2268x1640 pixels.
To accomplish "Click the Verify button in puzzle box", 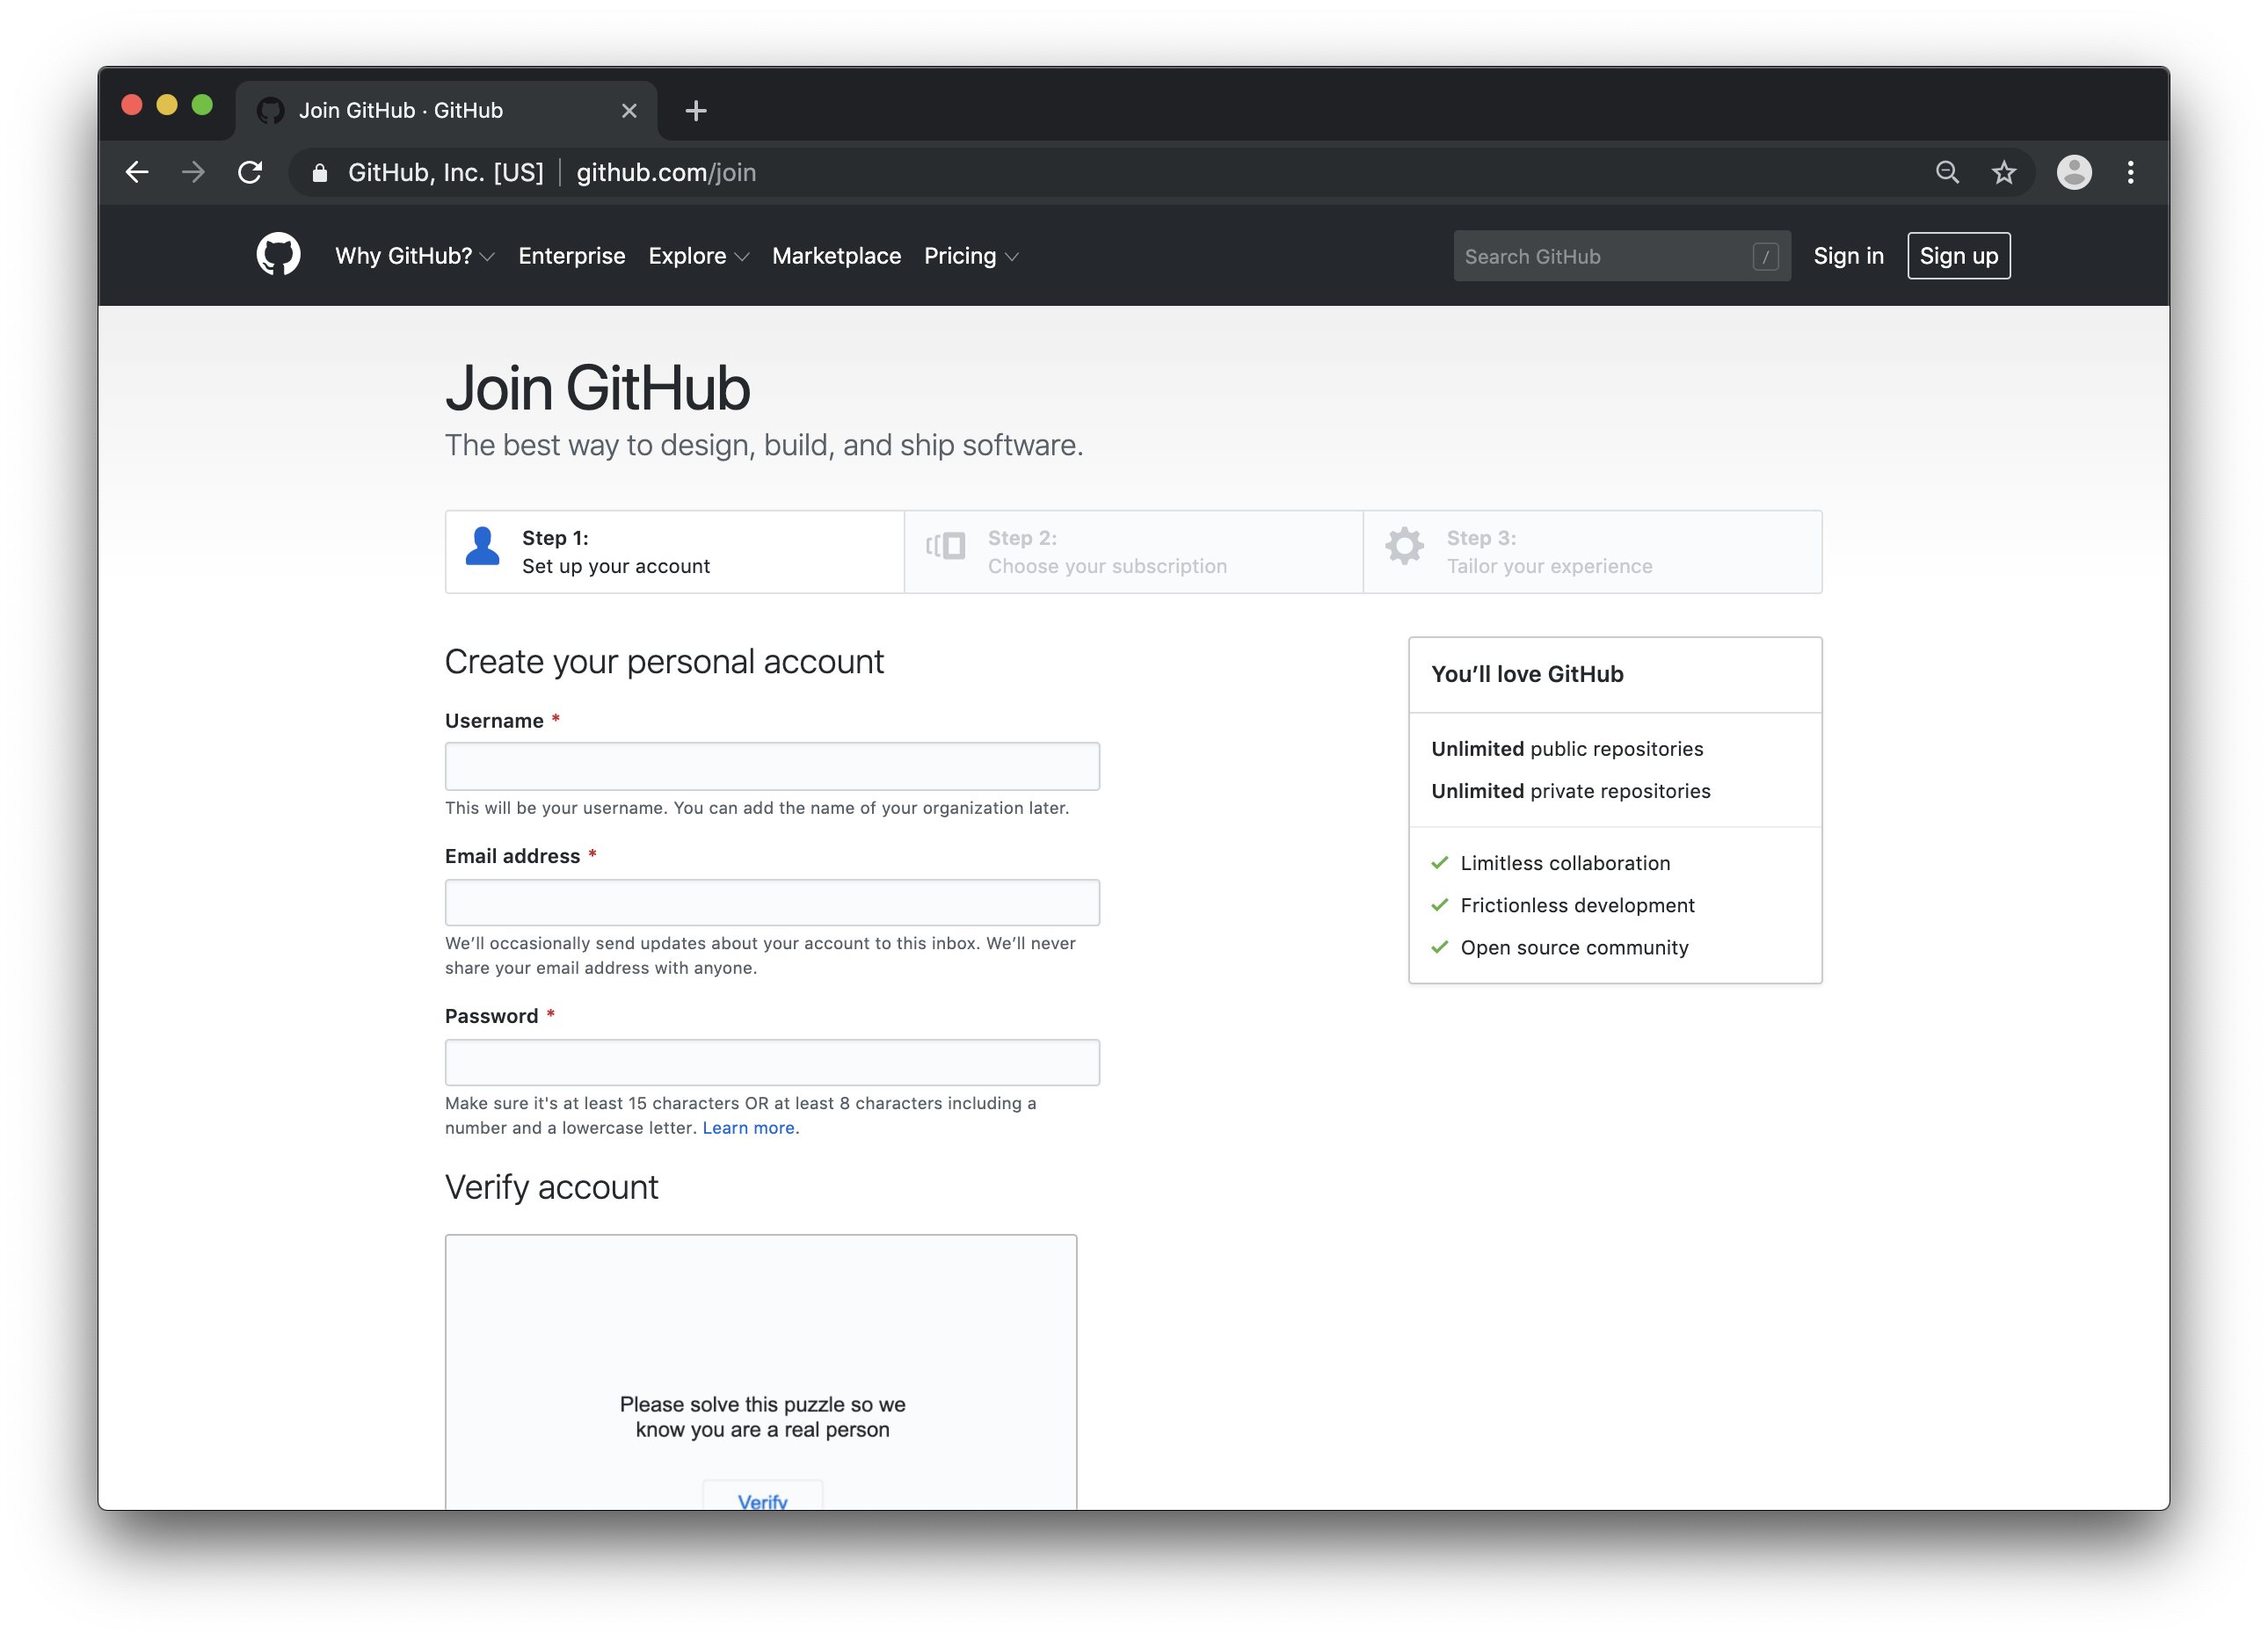I will 762,1496.
